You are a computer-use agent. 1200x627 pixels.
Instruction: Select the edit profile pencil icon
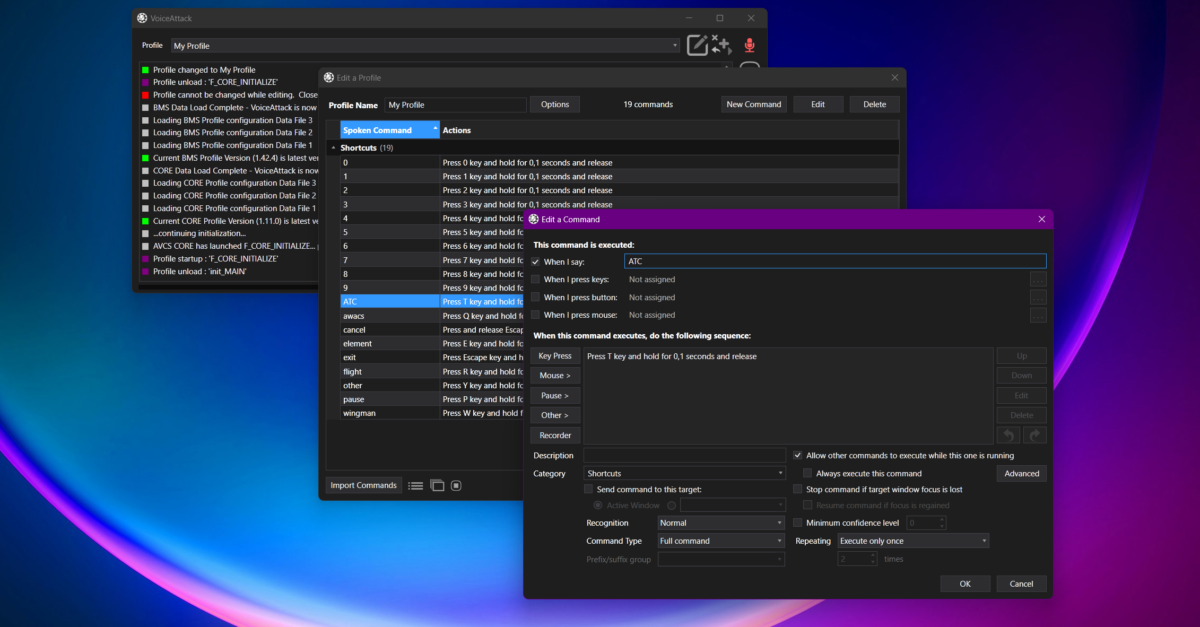click(696, 44)
